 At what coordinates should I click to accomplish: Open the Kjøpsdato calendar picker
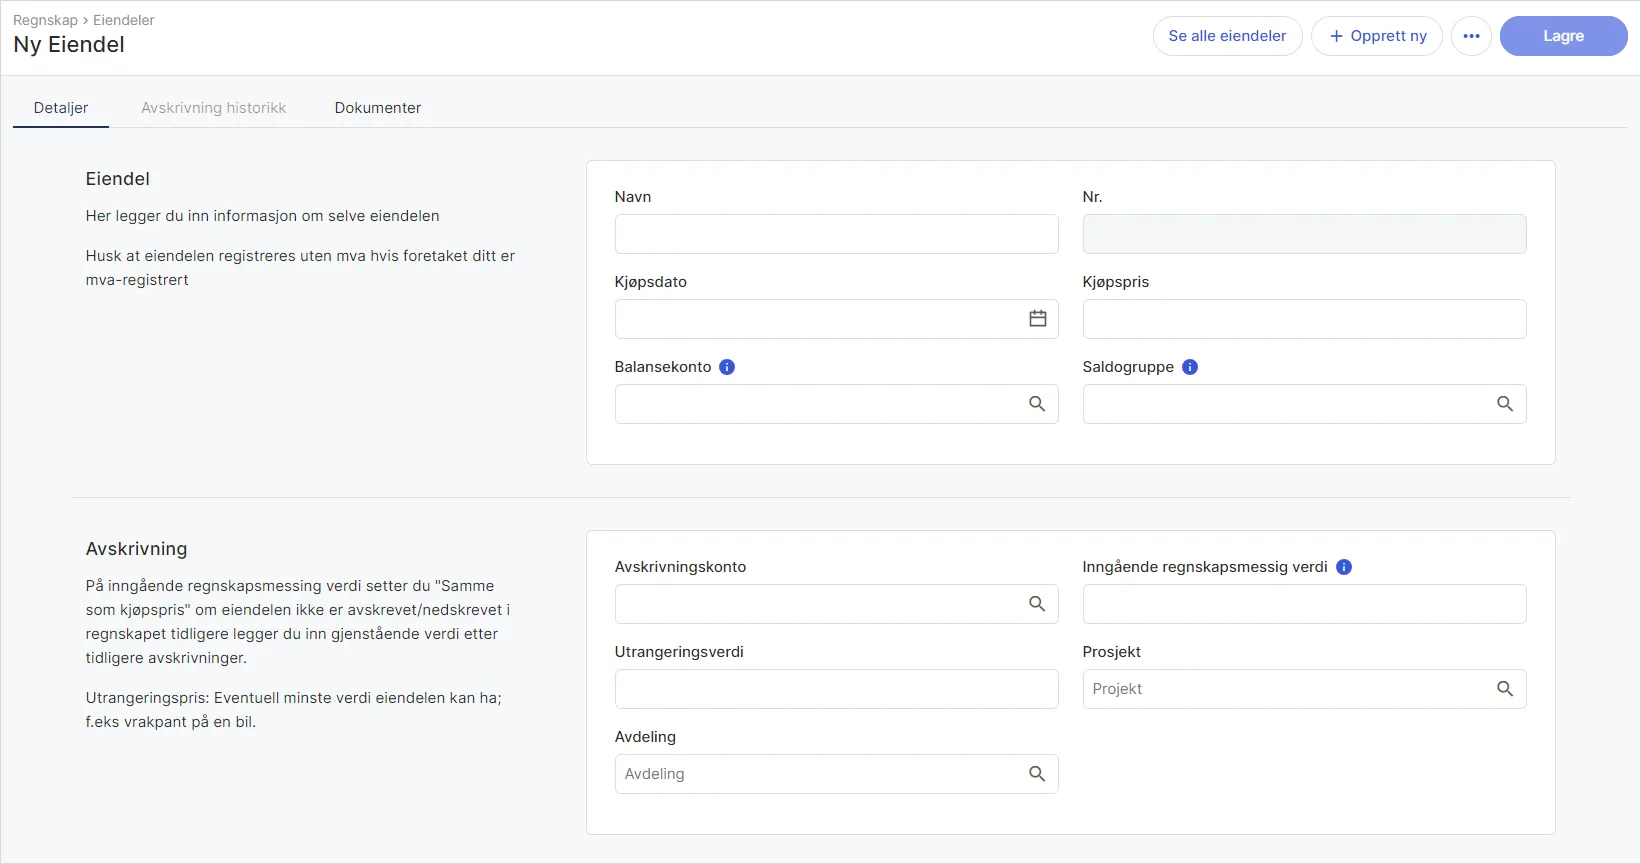pyautogui.click(x=1037, y=319)
